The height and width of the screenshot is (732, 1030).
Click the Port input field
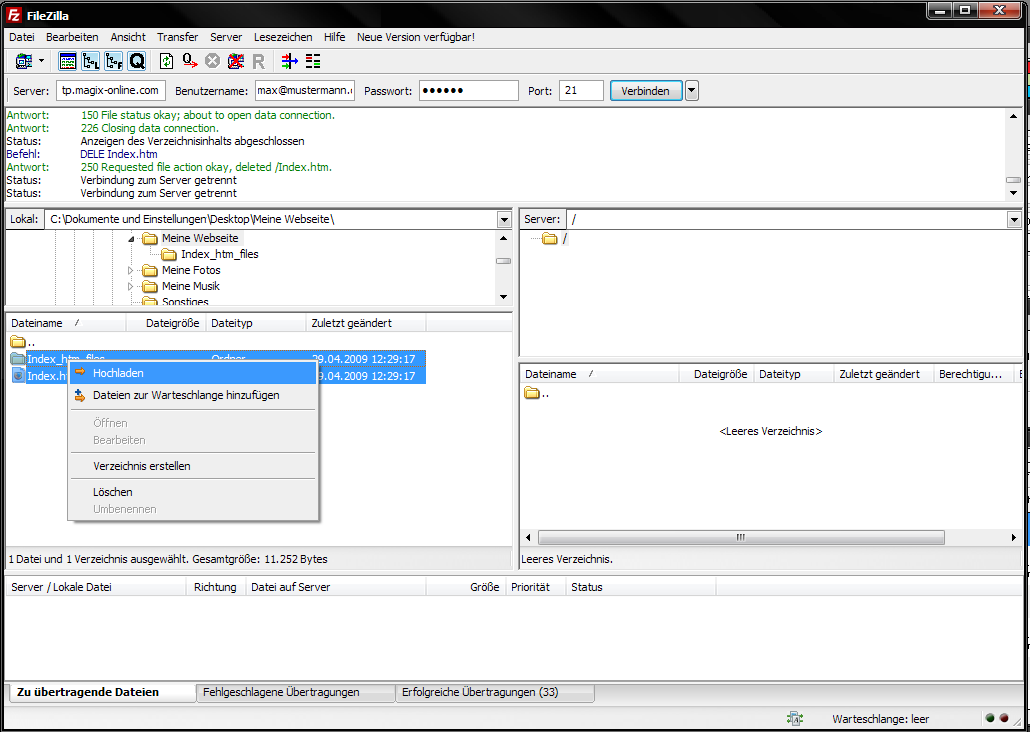581,91
